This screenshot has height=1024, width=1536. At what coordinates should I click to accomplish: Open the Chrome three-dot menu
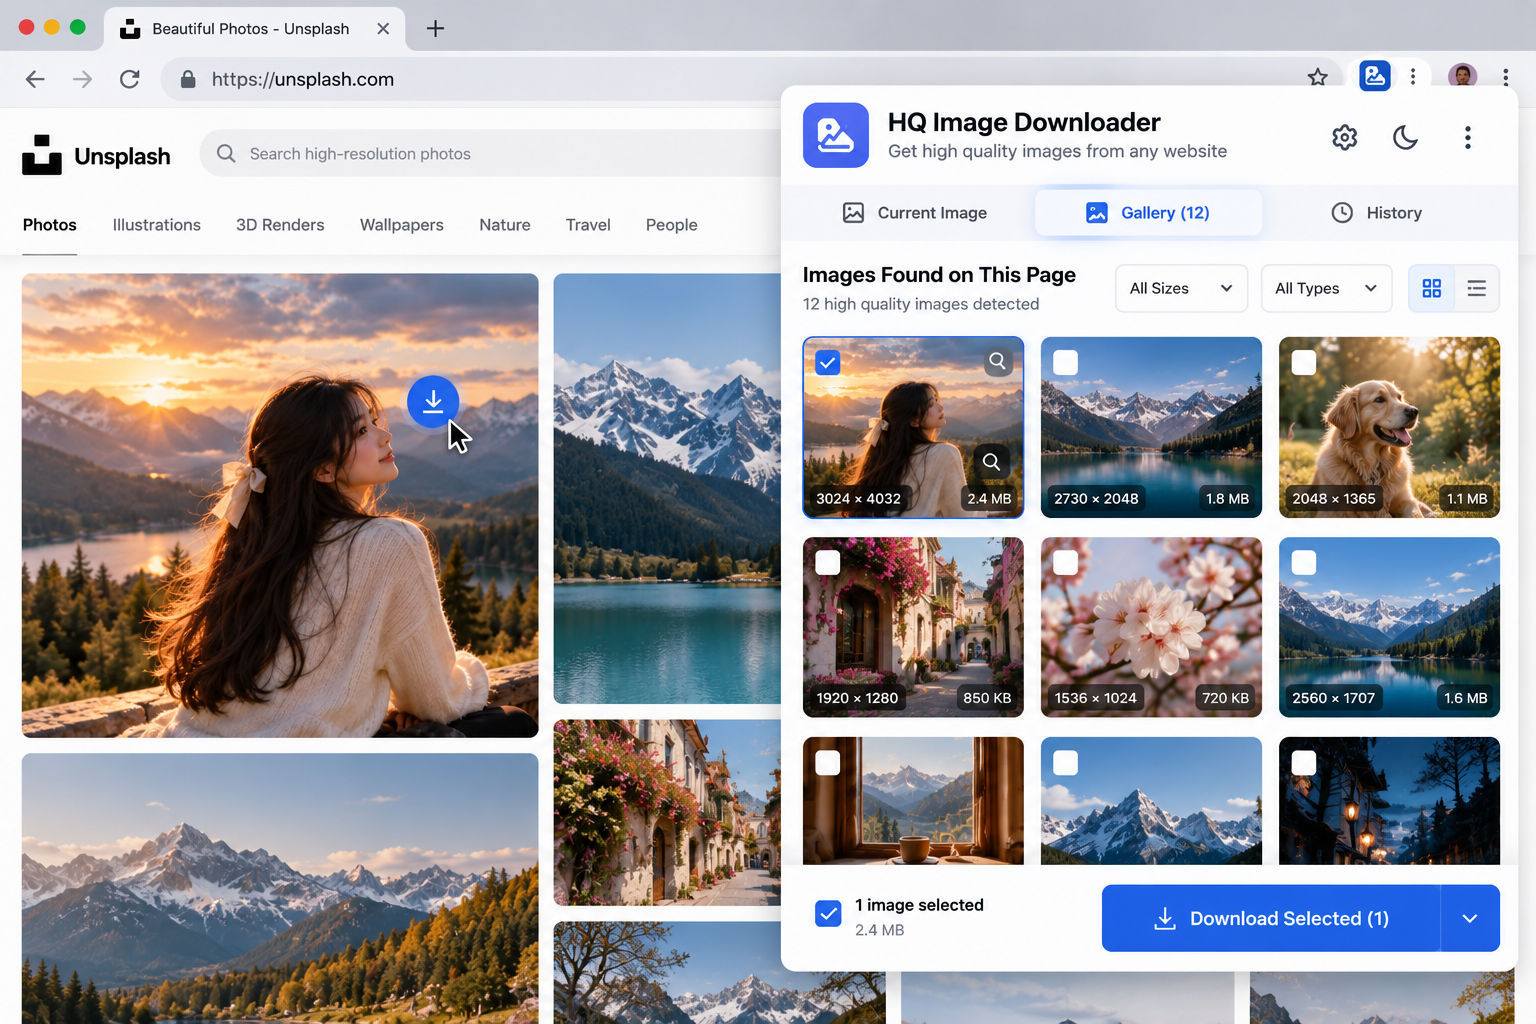(1505, 77)
